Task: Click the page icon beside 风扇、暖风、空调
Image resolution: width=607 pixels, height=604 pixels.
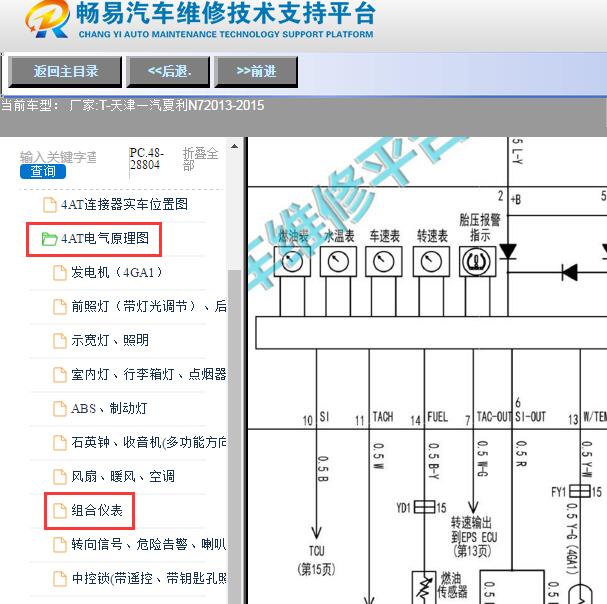Action: [x=60, y=477]
